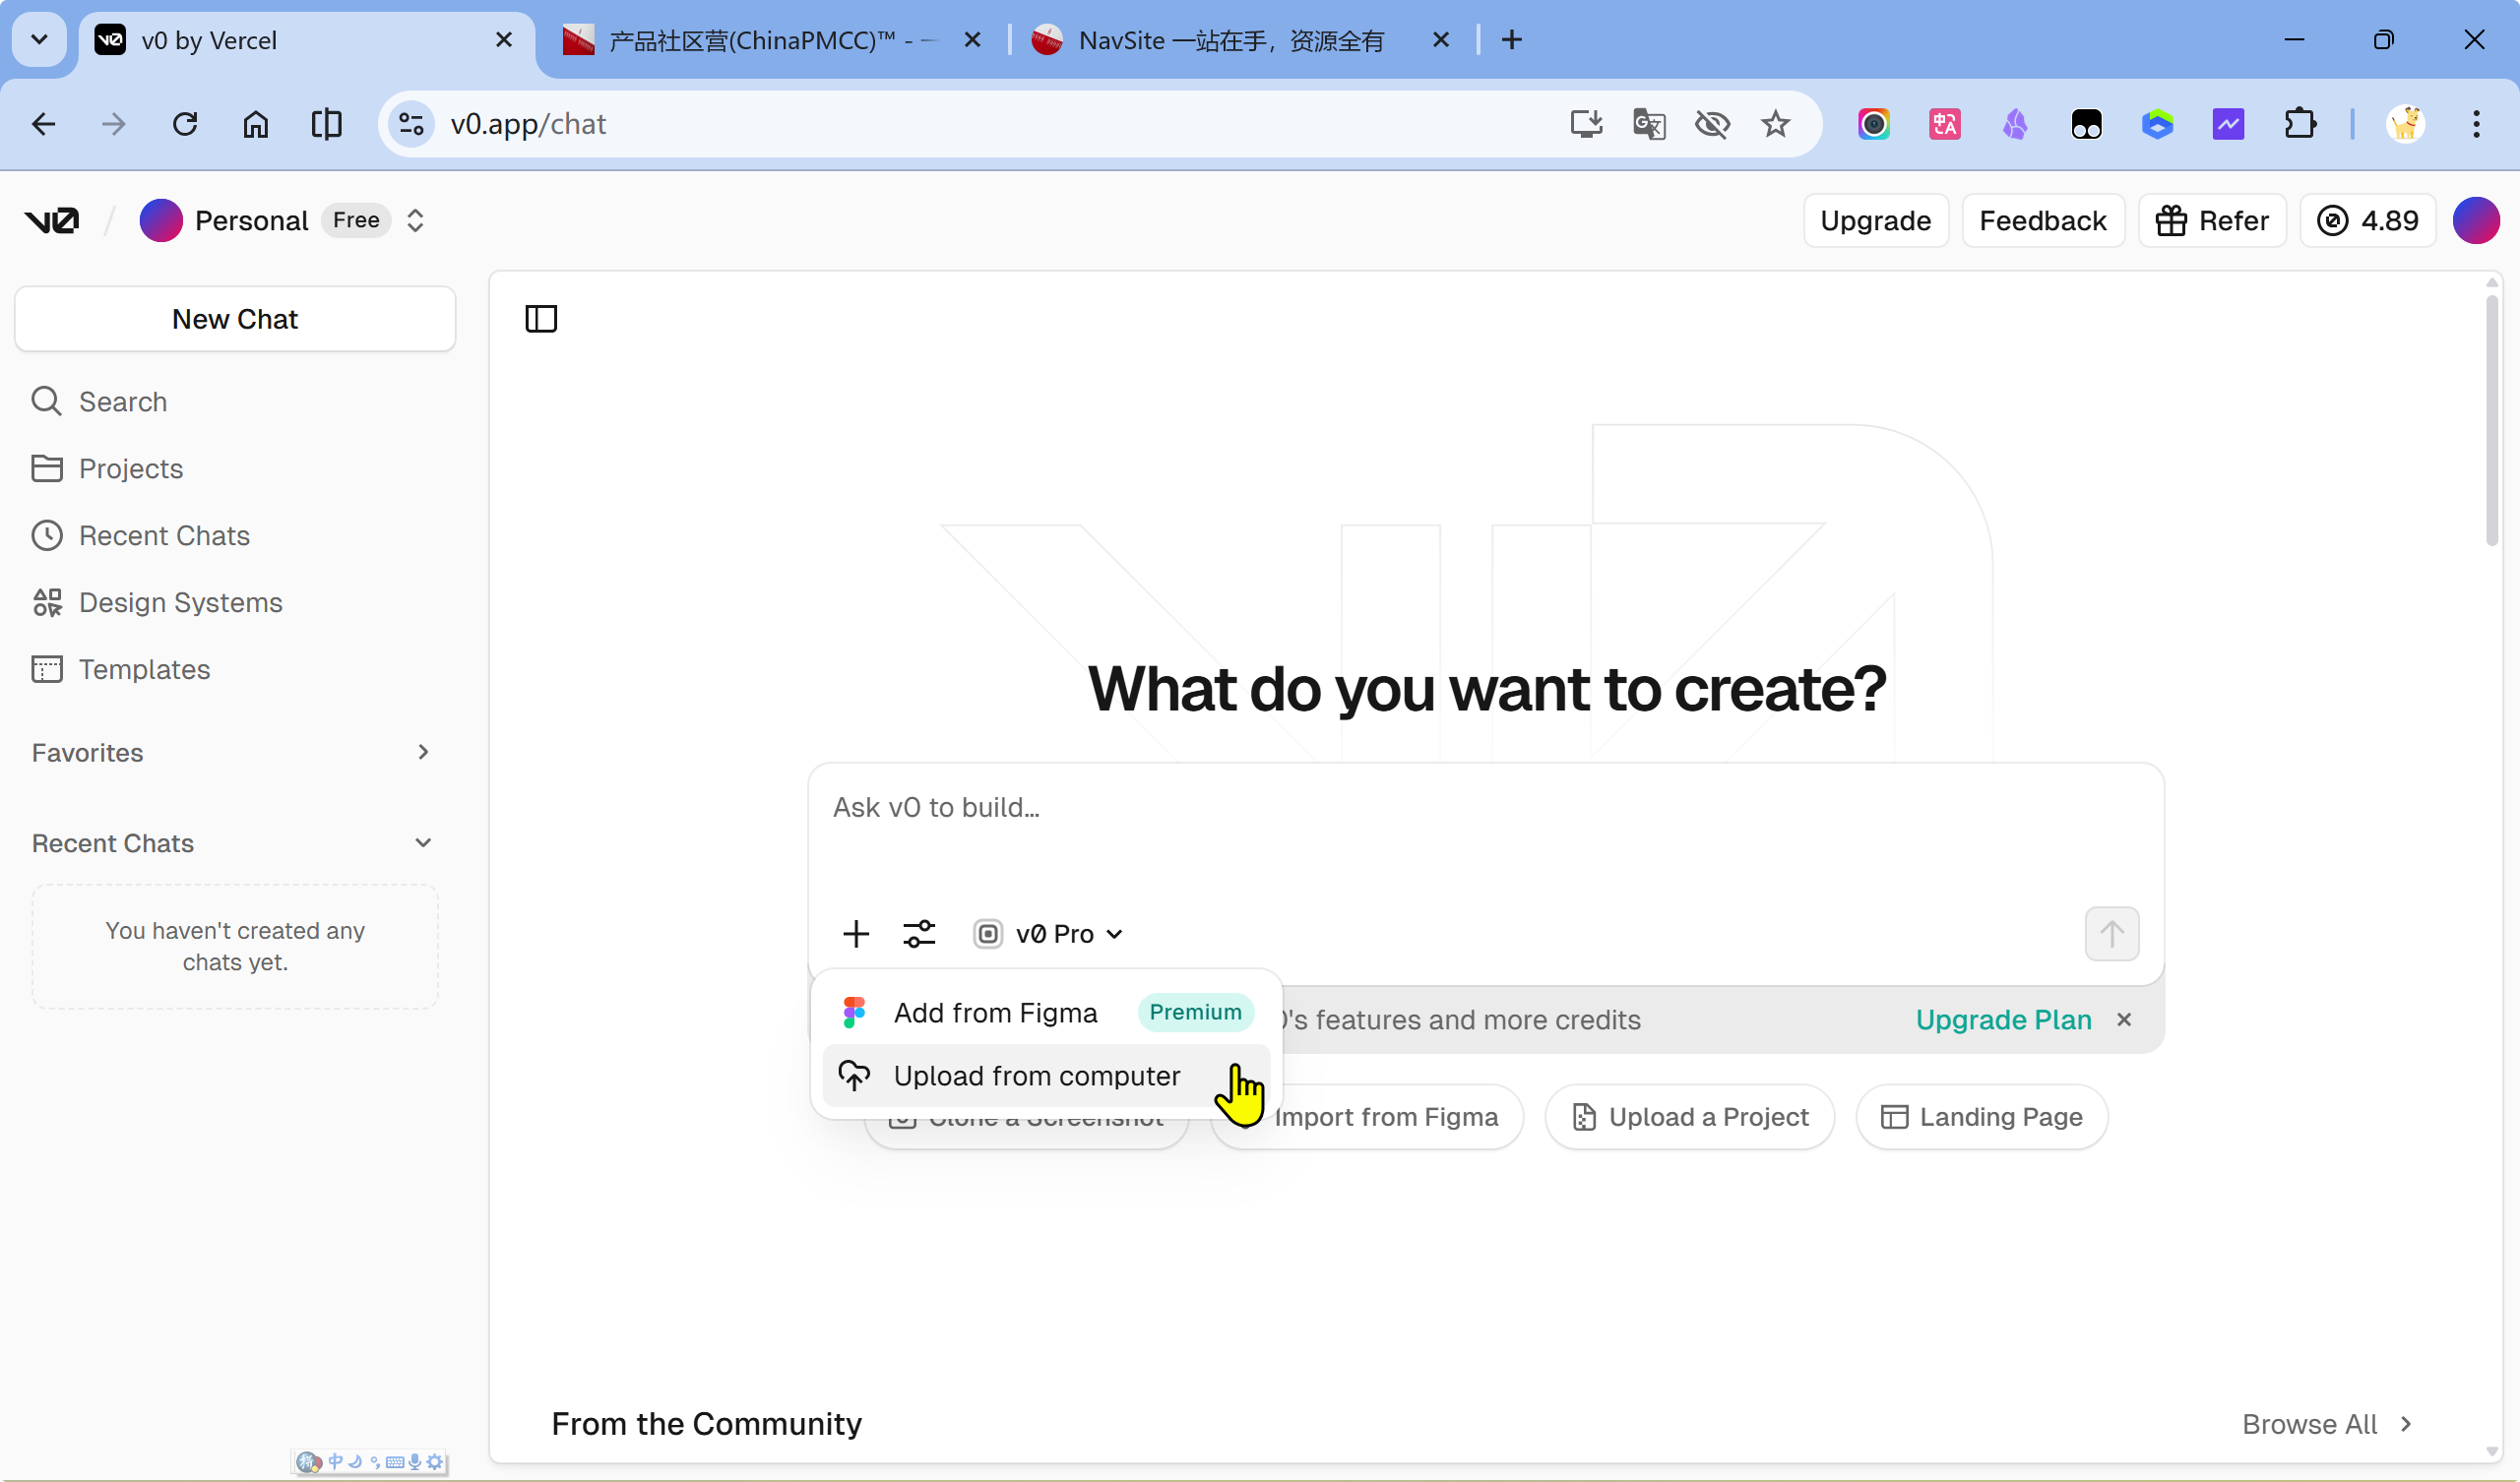Toggle the sidebar panel icon
This screenshot has height=1482, width=2520.
pos(541,319)
